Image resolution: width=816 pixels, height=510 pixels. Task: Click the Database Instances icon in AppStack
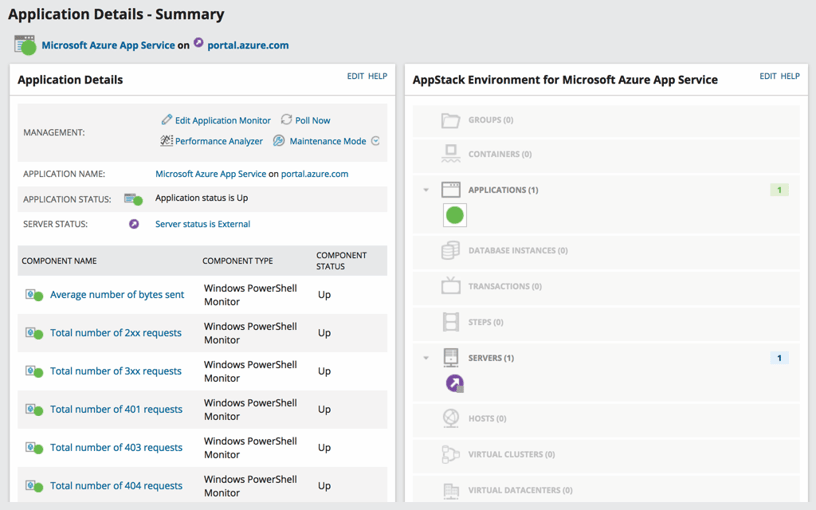point(451,250)
